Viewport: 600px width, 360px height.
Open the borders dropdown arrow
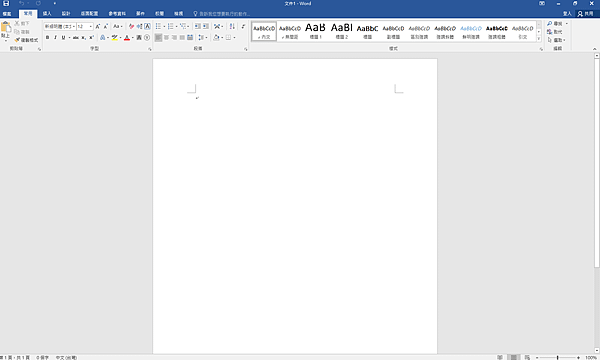coord(234,37)
